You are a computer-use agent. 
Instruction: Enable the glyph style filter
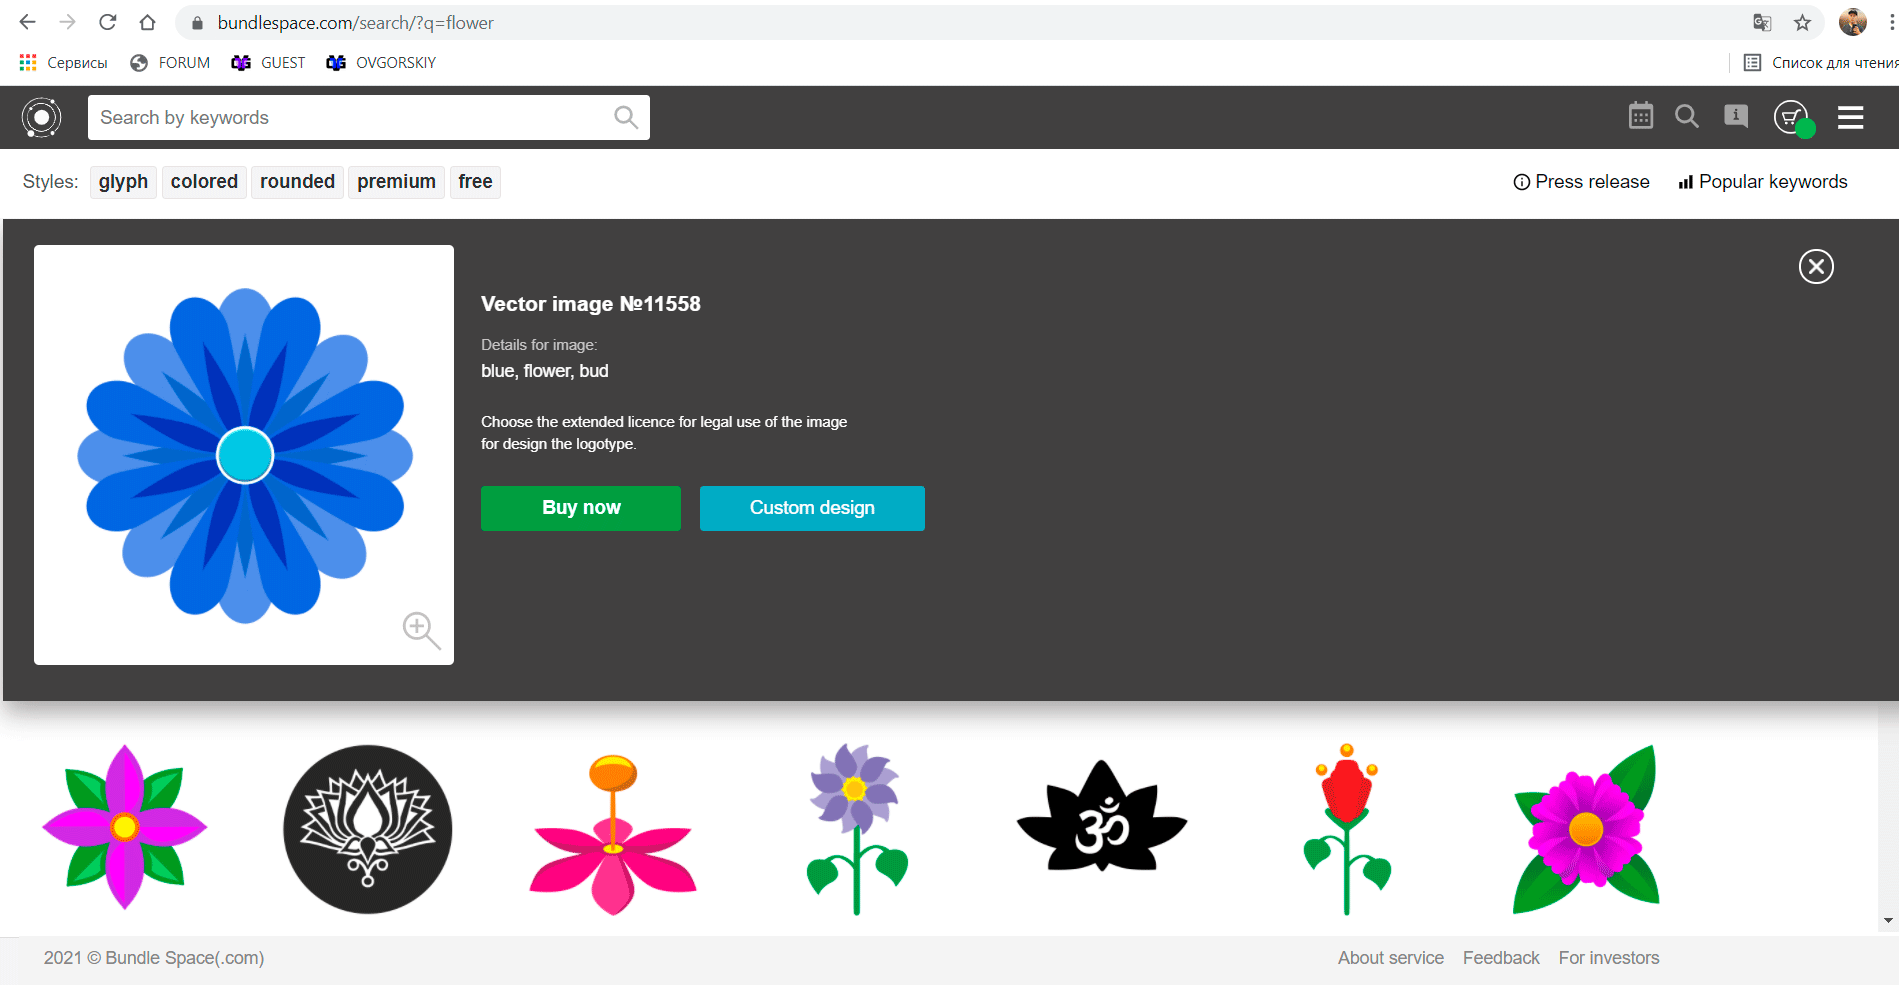[122, 181]
